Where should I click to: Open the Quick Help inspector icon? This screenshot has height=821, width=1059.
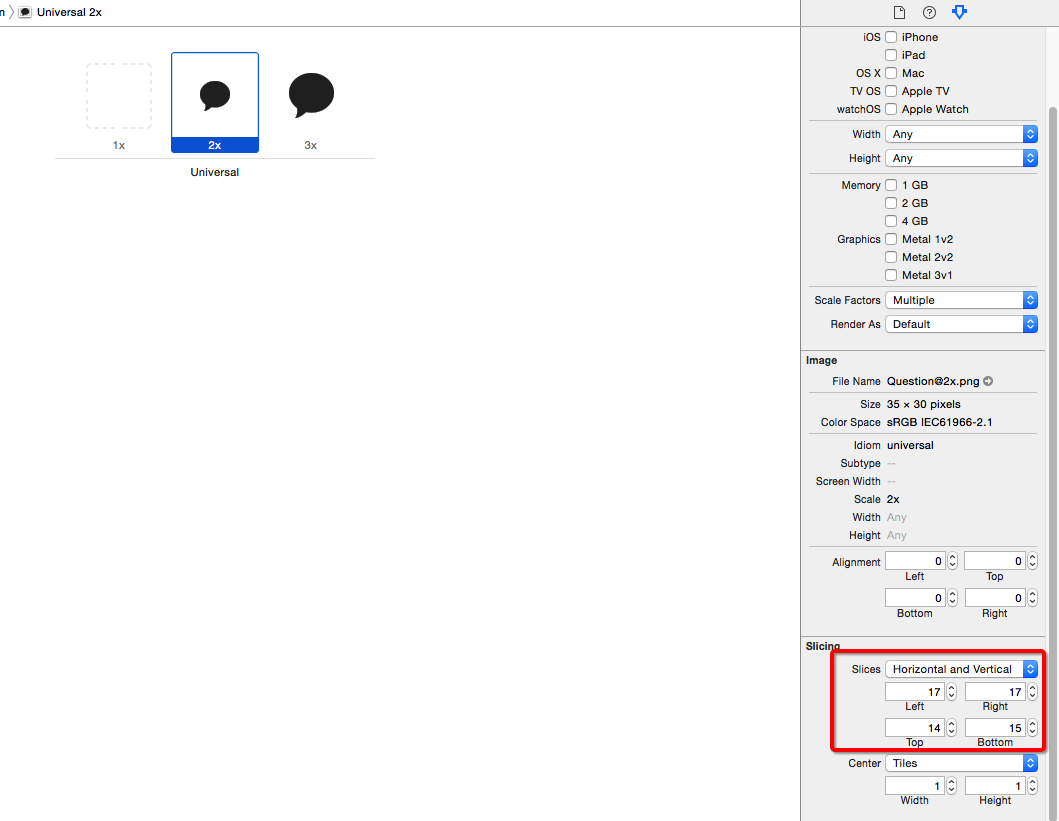pos(929,12)
